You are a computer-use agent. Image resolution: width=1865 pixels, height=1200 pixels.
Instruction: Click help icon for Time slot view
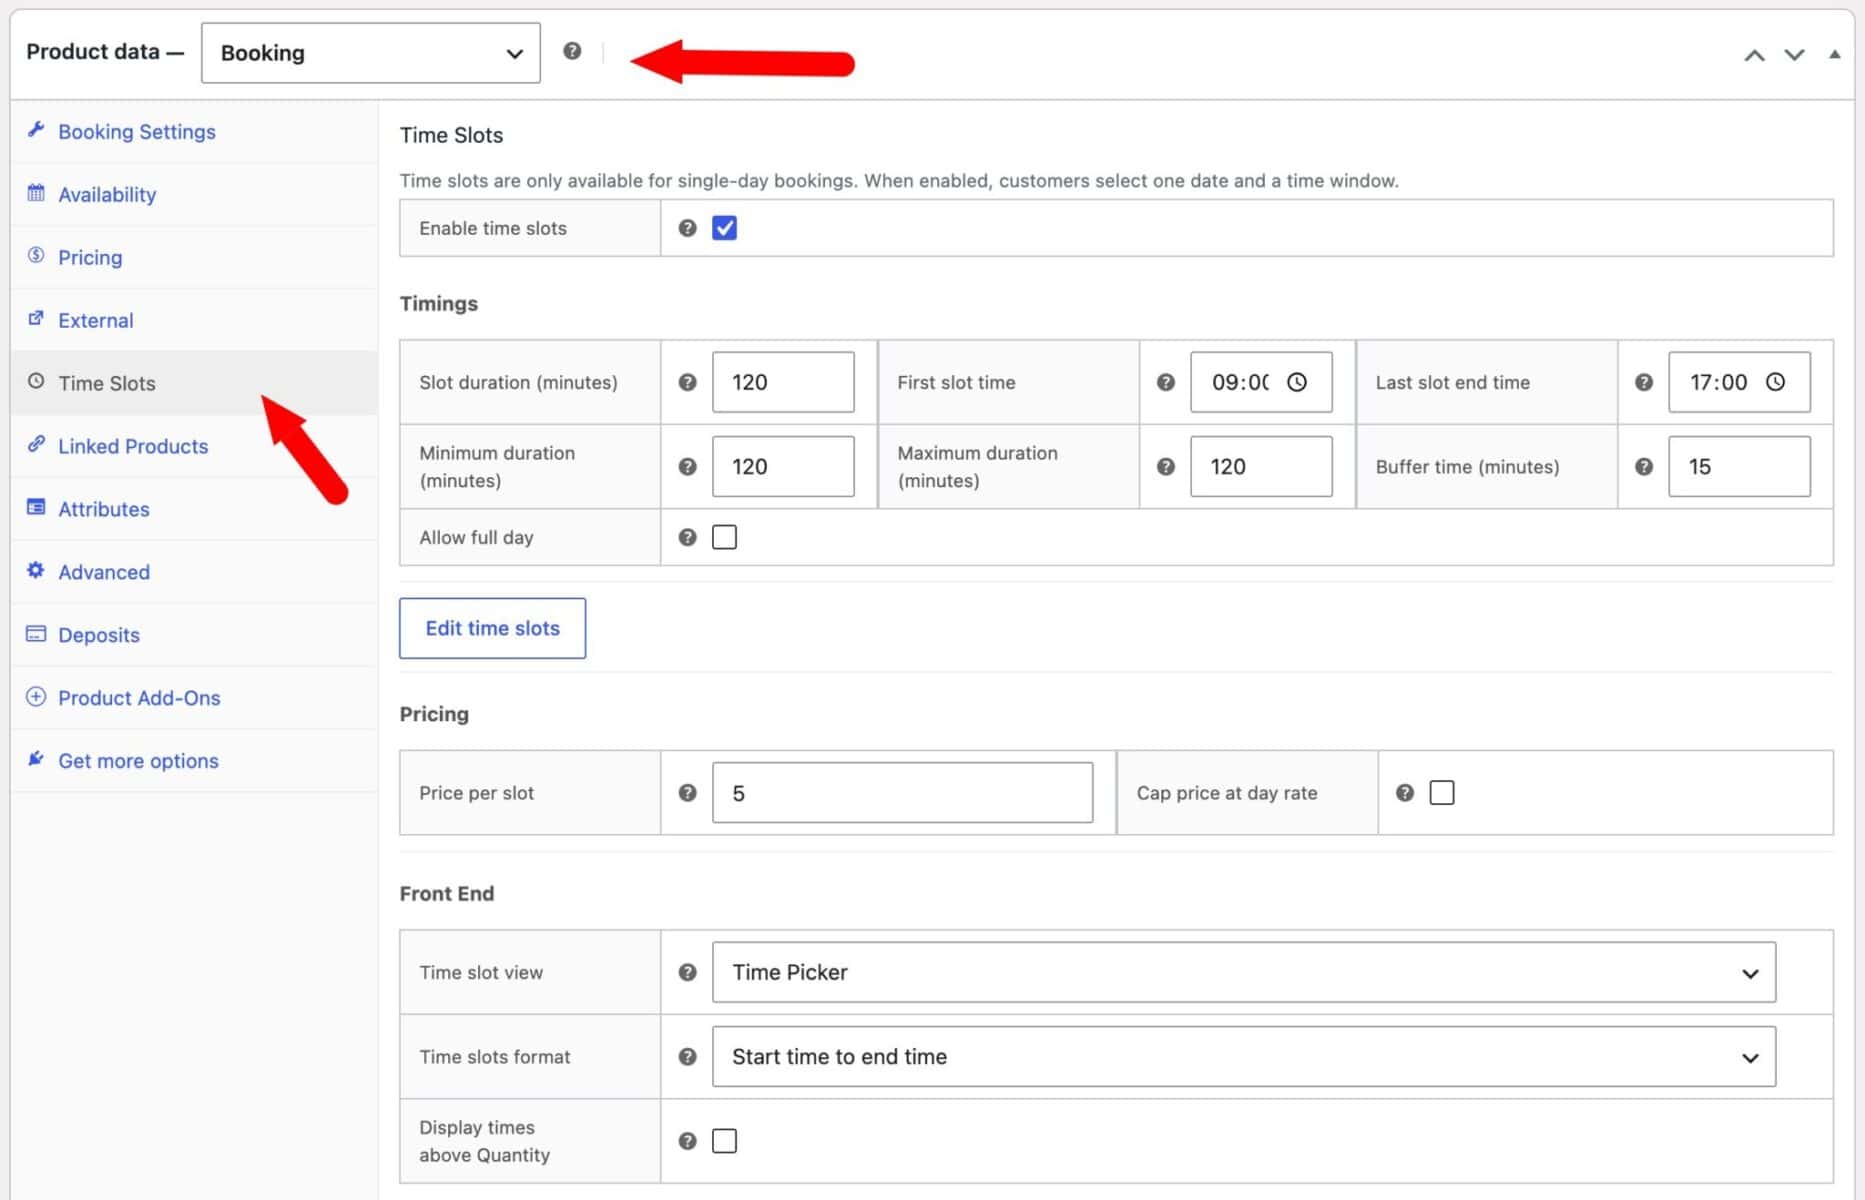tap(687, 972)
